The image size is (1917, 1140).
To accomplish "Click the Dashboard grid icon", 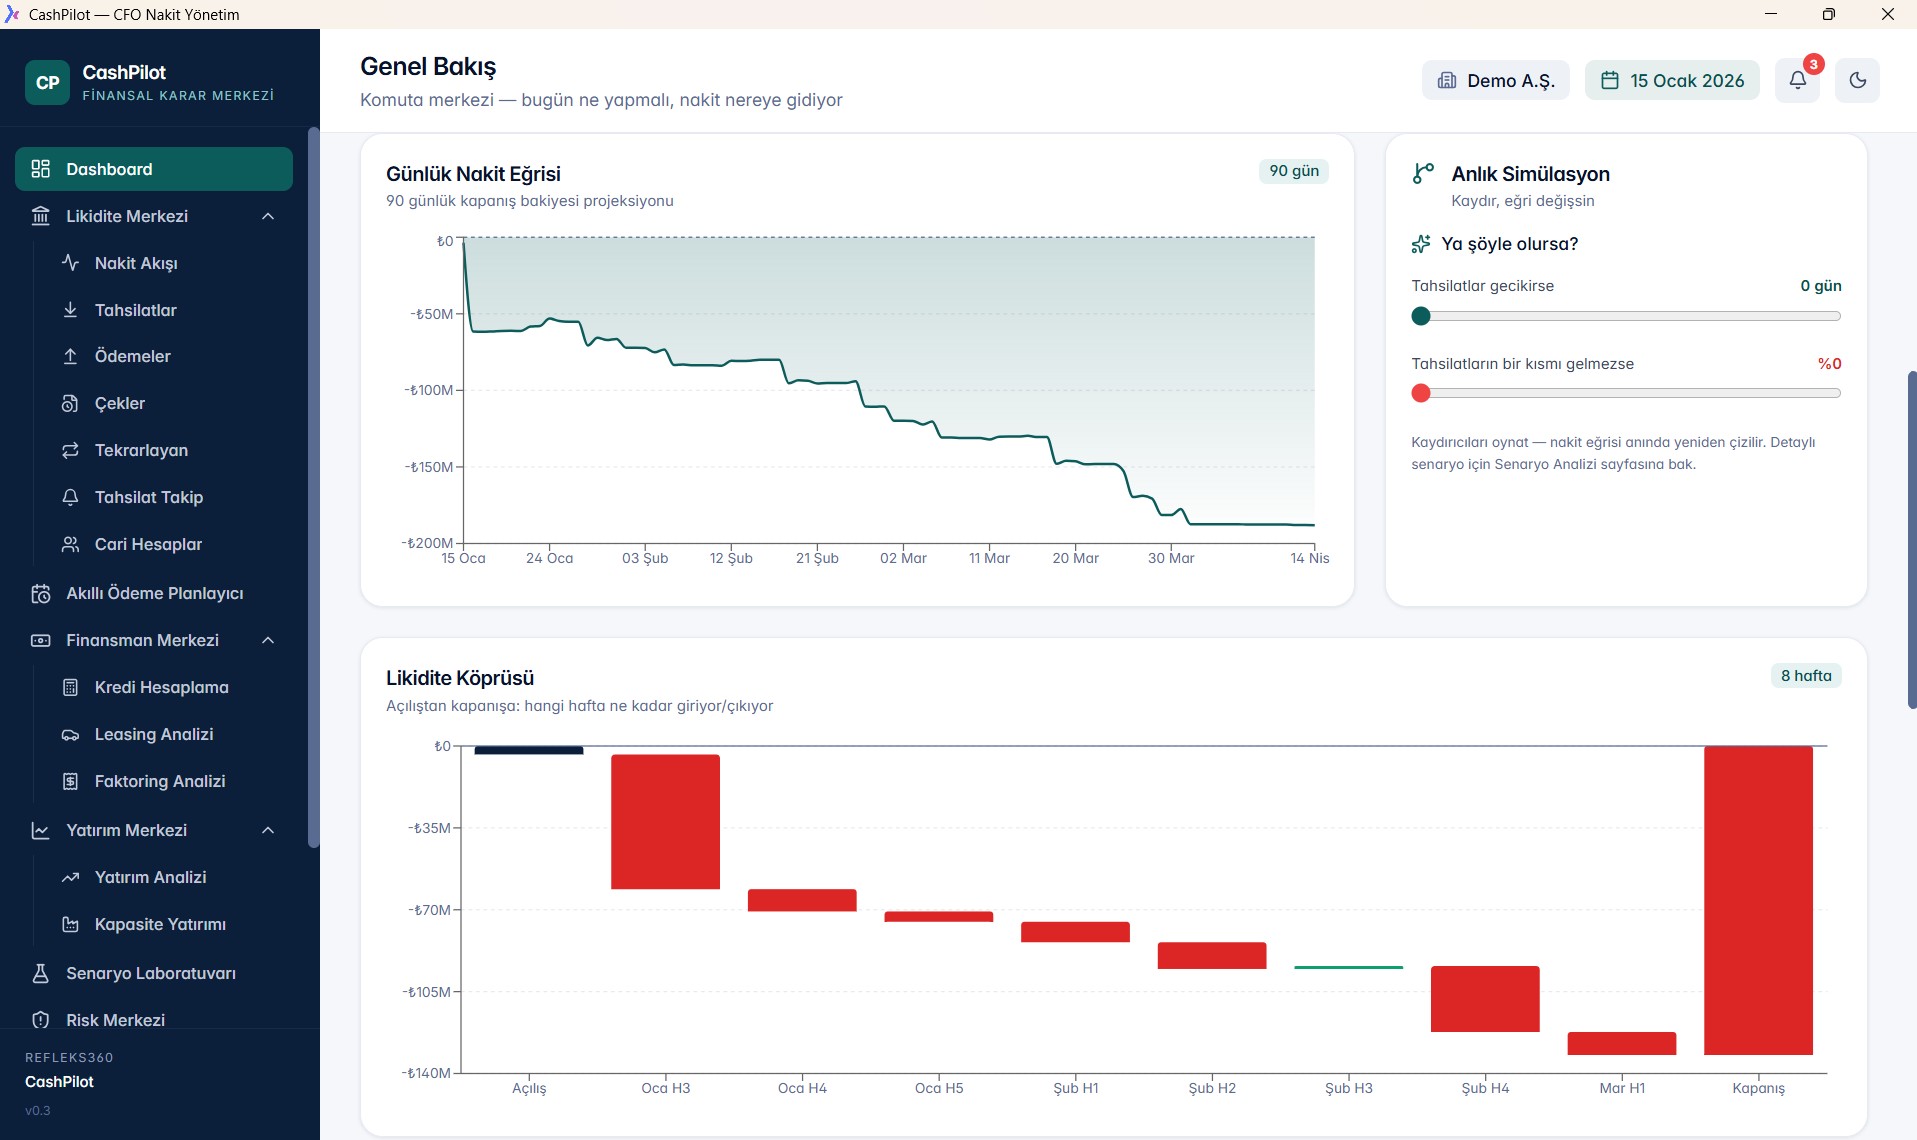I will [41, 169].
